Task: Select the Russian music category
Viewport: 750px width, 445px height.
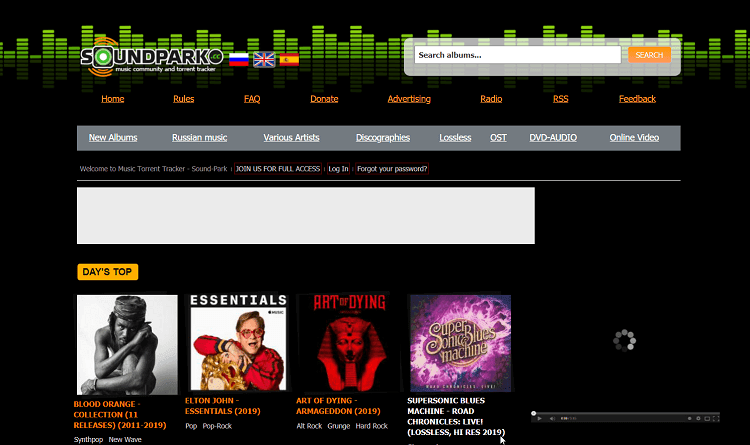Action: click(x=199, y=138)
